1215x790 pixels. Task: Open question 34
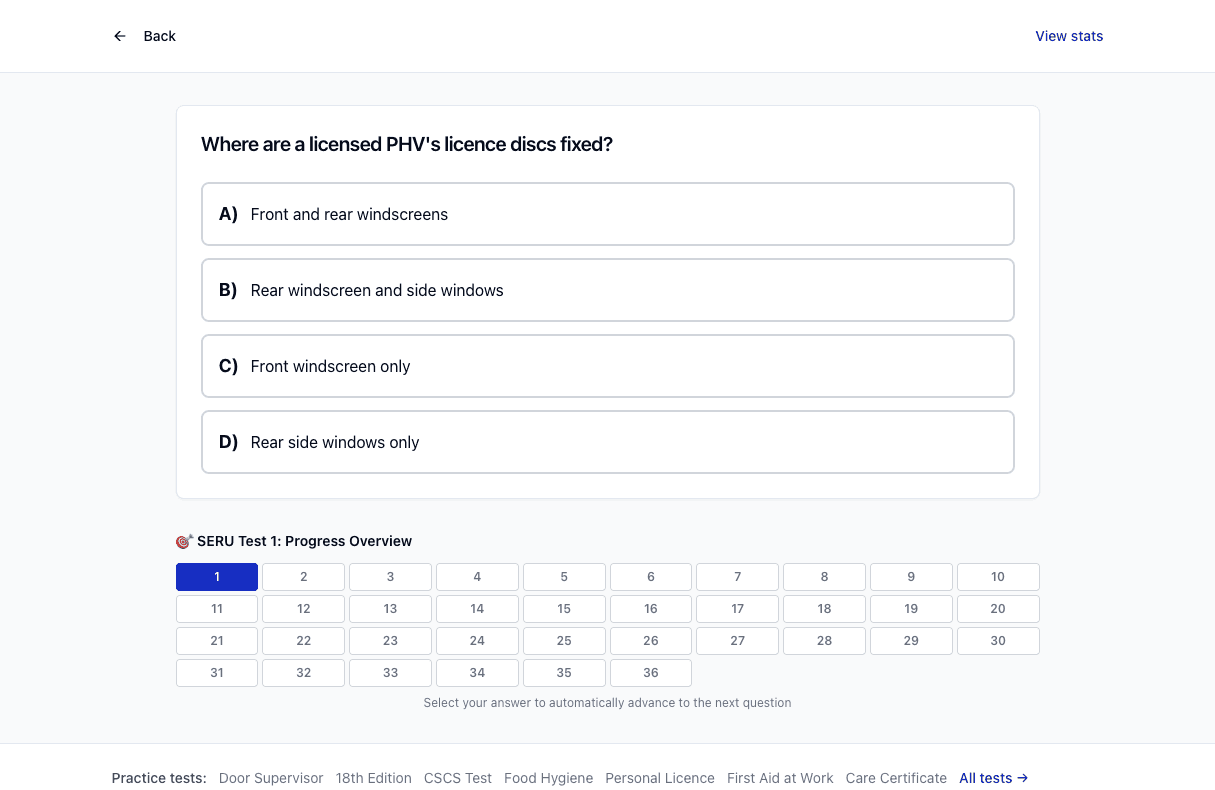pos(477,673)
